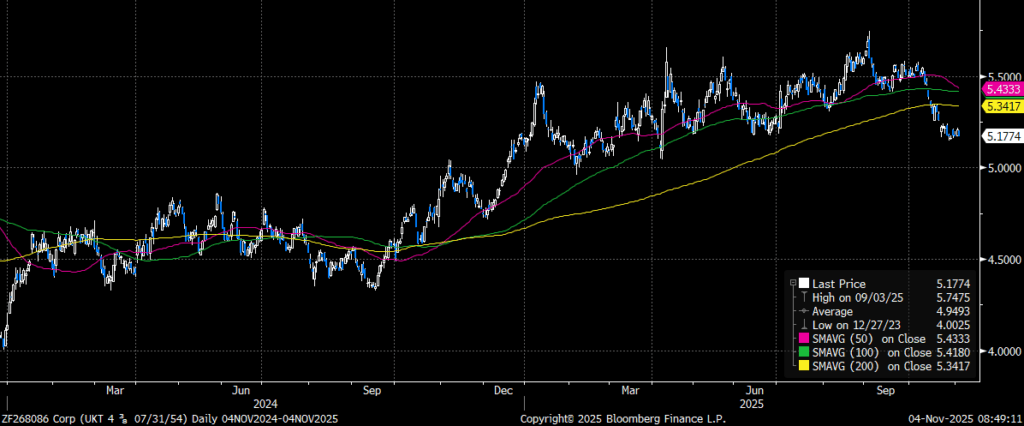Click the white 5.1774 last price axis label
The image size is (1024, 426).
pyautogui.click(x=1001, y=136)
